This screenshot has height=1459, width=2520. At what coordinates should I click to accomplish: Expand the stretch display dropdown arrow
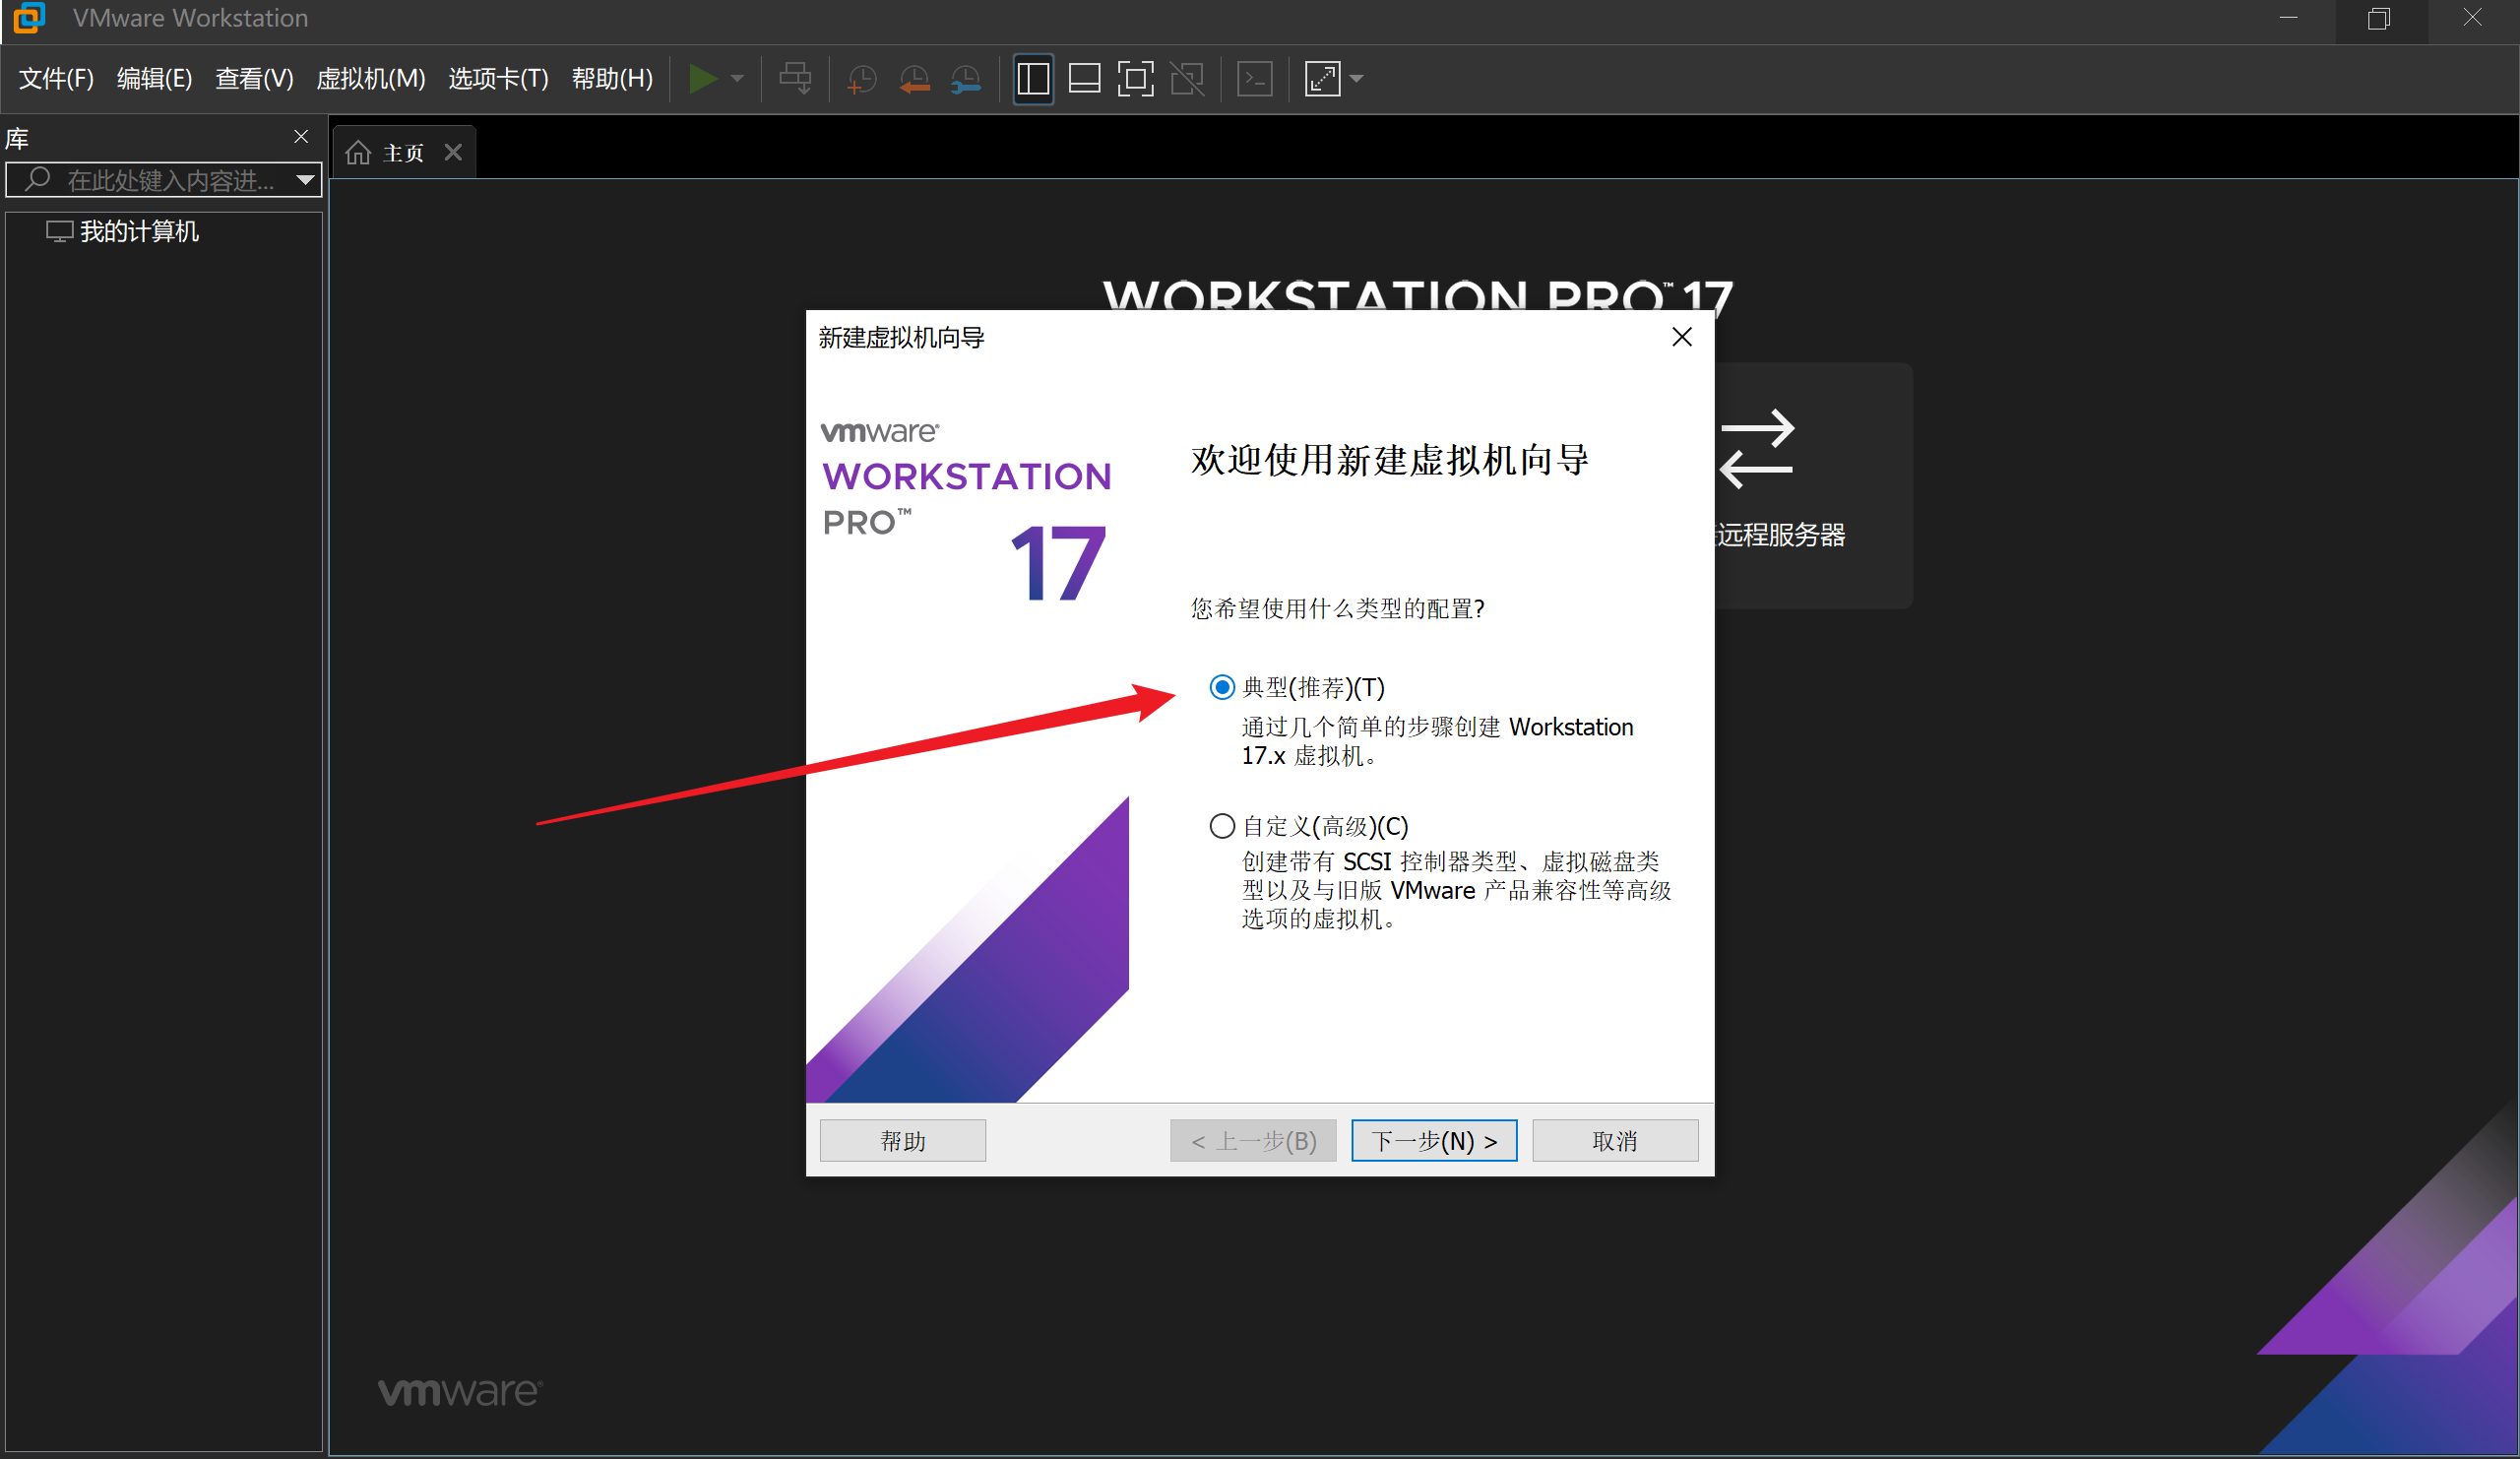click(x=1357, y=79)
